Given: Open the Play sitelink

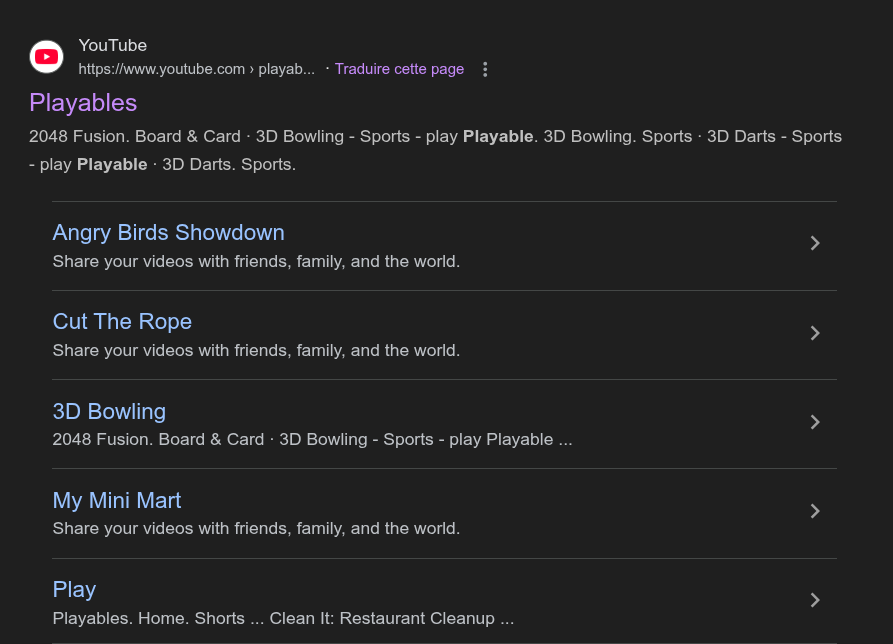Looking at the screenshot, I should (x=74, y=590).
